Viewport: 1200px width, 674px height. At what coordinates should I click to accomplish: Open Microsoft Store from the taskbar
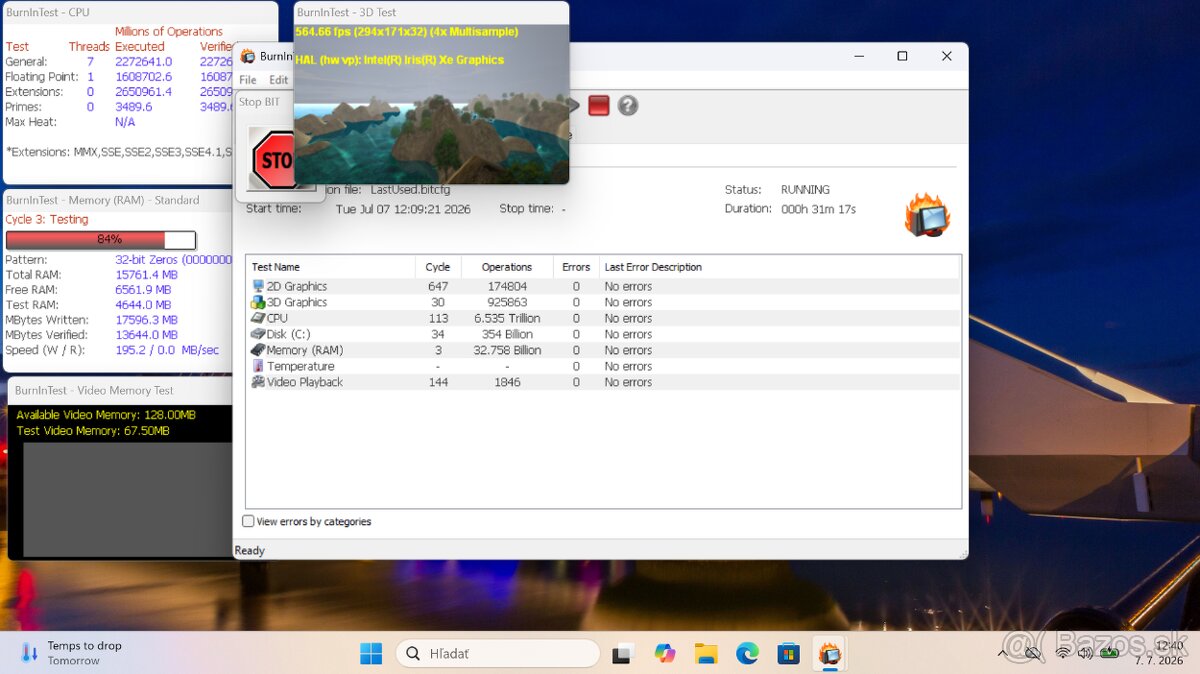[788, 654]
